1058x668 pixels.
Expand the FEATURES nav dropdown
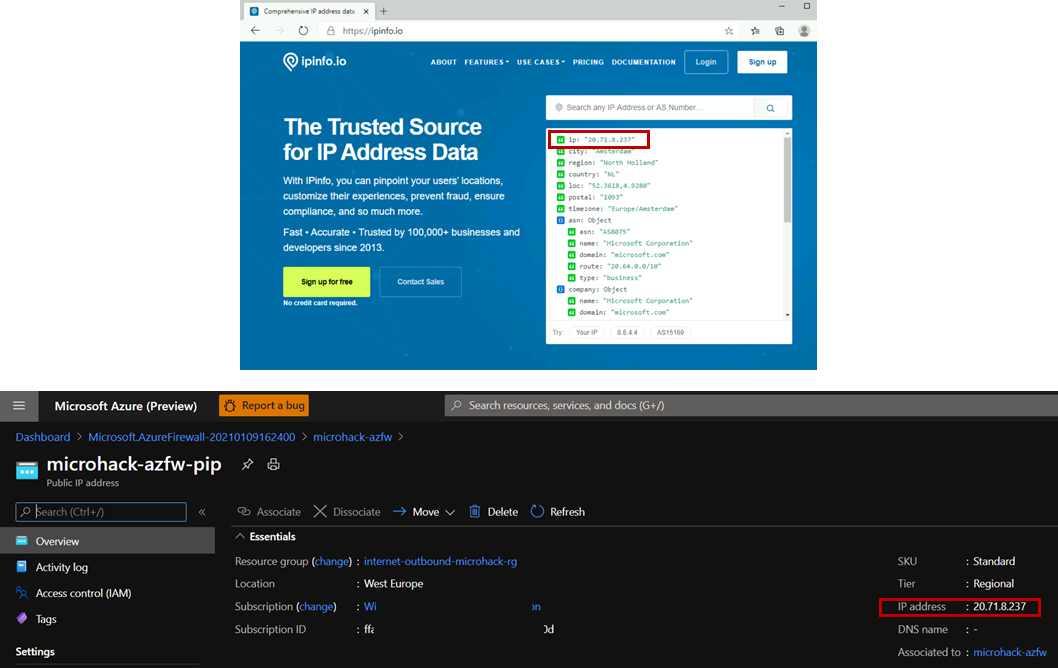486,62
